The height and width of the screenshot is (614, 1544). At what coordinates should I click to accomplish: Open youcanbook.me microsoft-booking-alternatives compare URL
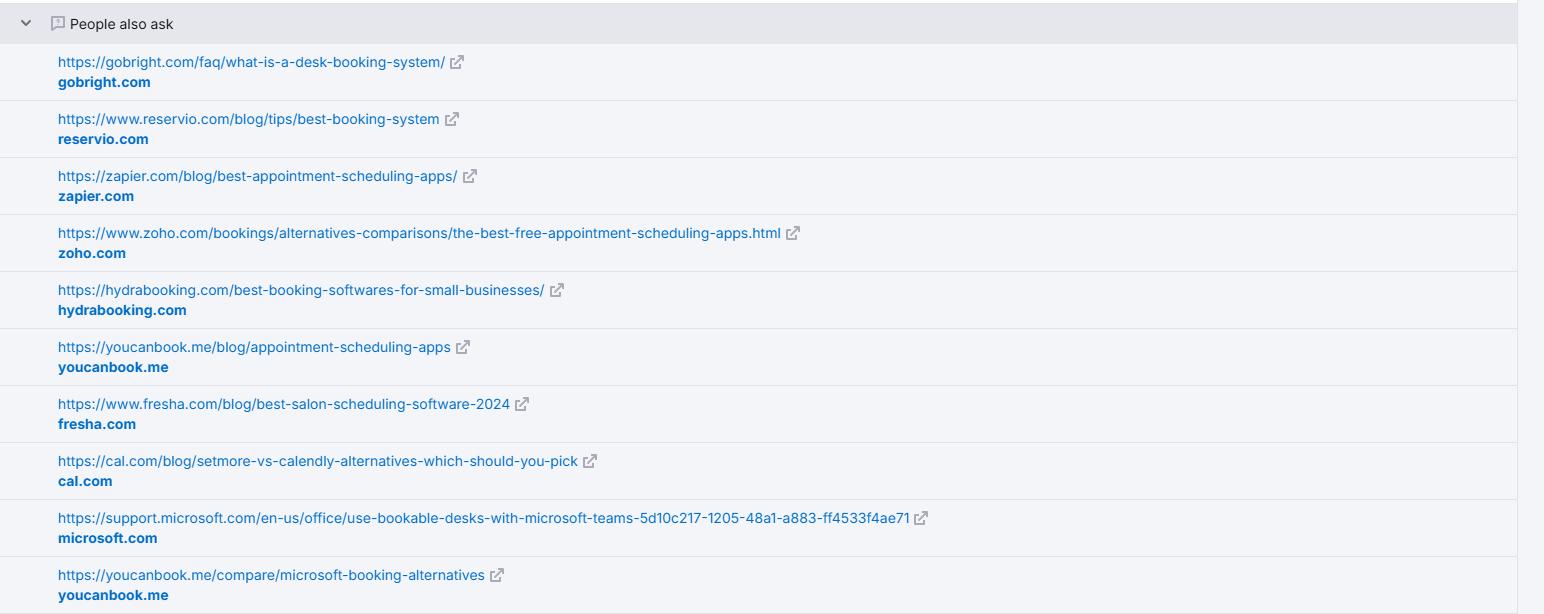pyautogui.click(x=271, y=575)
